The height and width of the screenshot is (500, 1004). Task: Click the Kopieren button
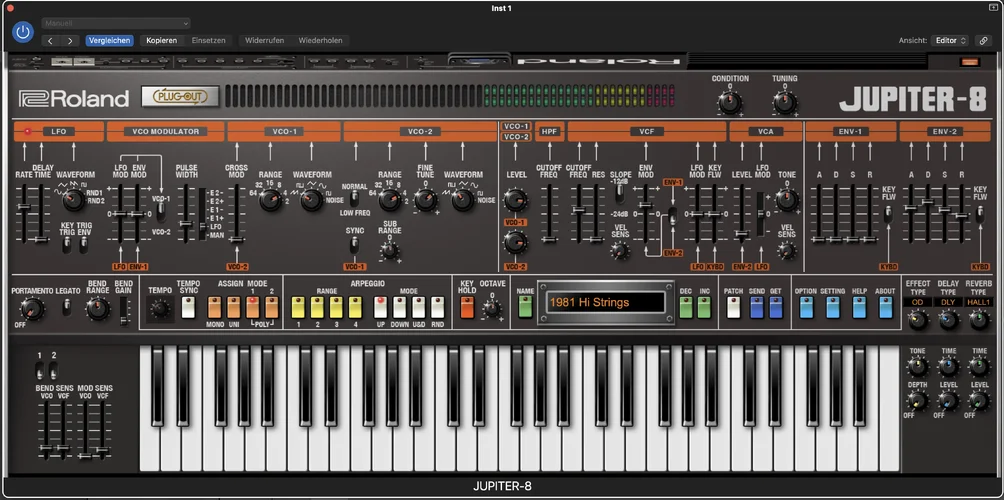tap(161, 40)
